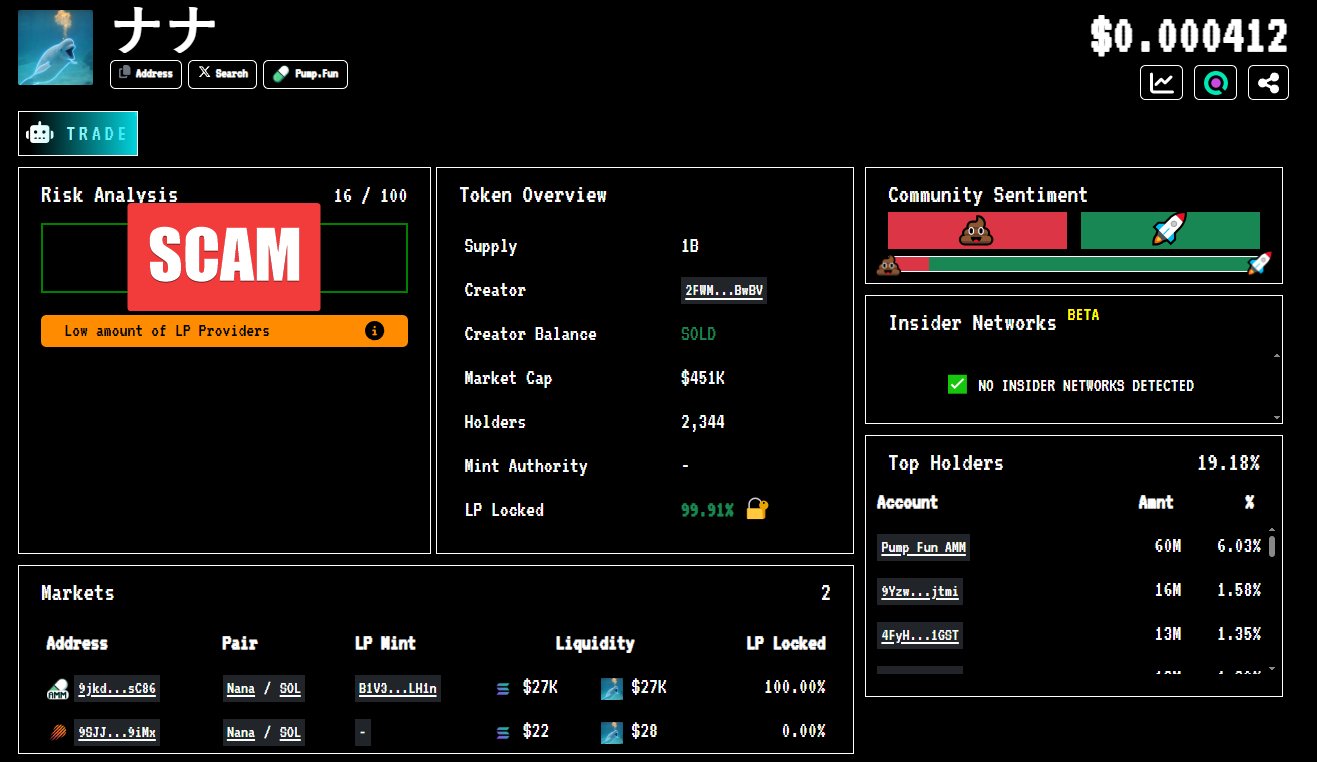Click the Top Holders scroll up arrow
Screen dimensions: 1317x762
[x=1272, y=530]
